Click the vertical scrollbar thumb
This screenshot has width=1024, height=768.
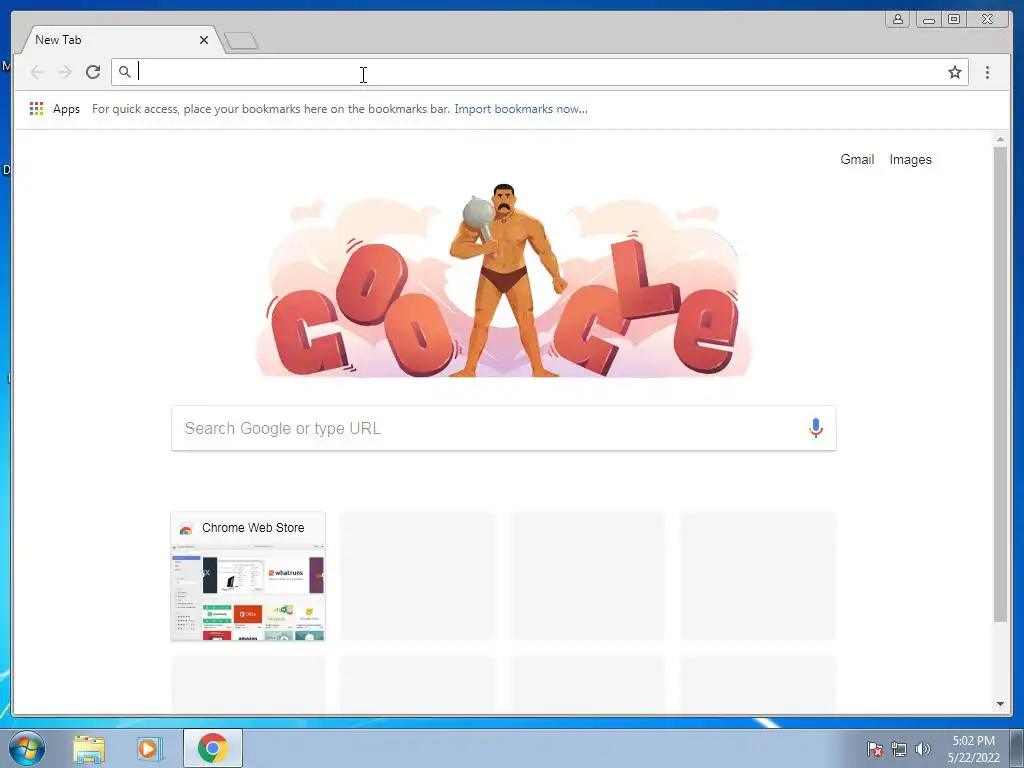1000,384
